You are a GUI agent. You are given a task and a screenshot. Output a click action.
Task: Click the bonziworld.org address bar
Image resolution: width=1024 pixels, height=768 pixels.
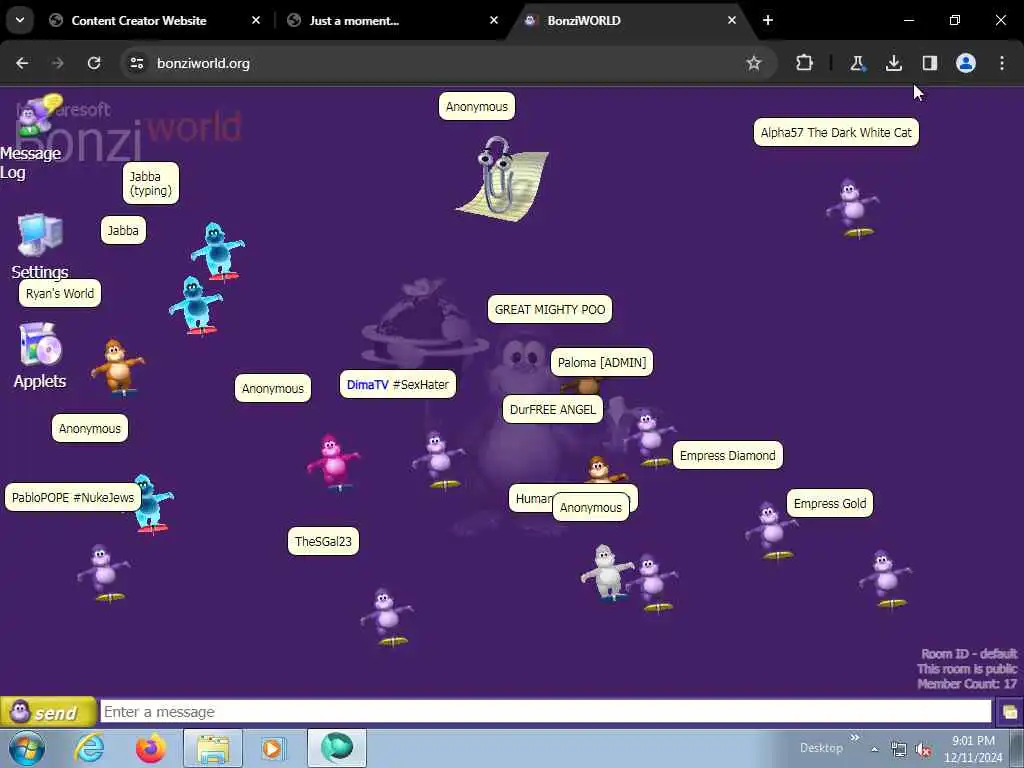448,63
